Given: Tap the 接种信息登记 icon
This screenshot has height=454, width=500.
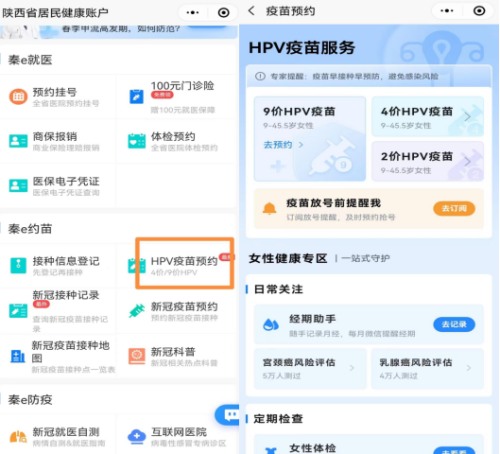Looking at the screenshot, I should pos(18,266).
